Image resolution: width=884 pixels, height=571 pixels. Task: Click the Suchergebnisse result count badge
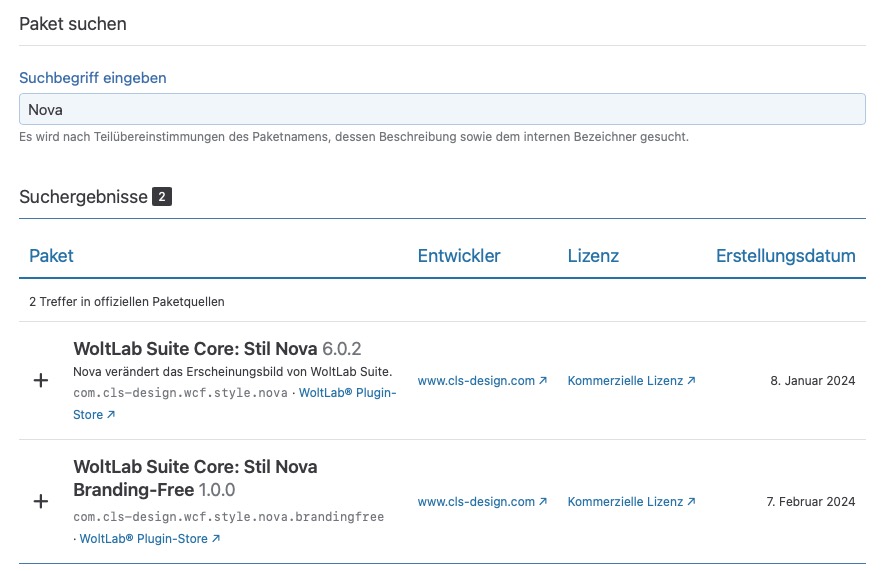tap(162, 197)
